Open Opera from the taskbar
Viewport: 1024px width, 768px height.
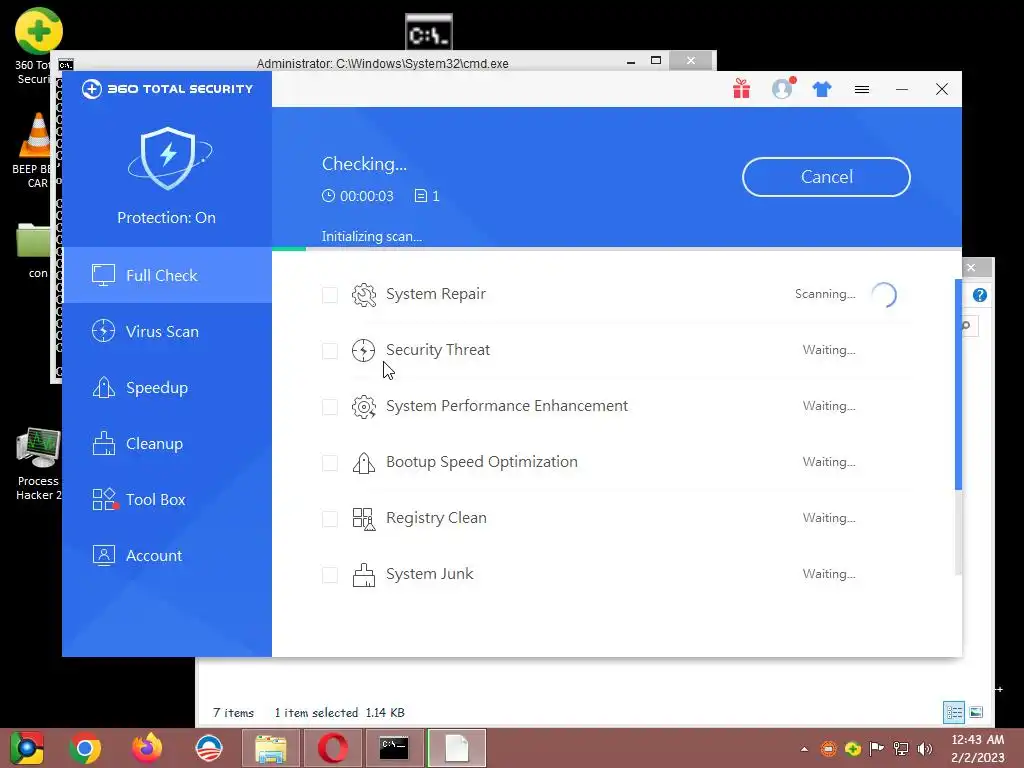point(332,748)
